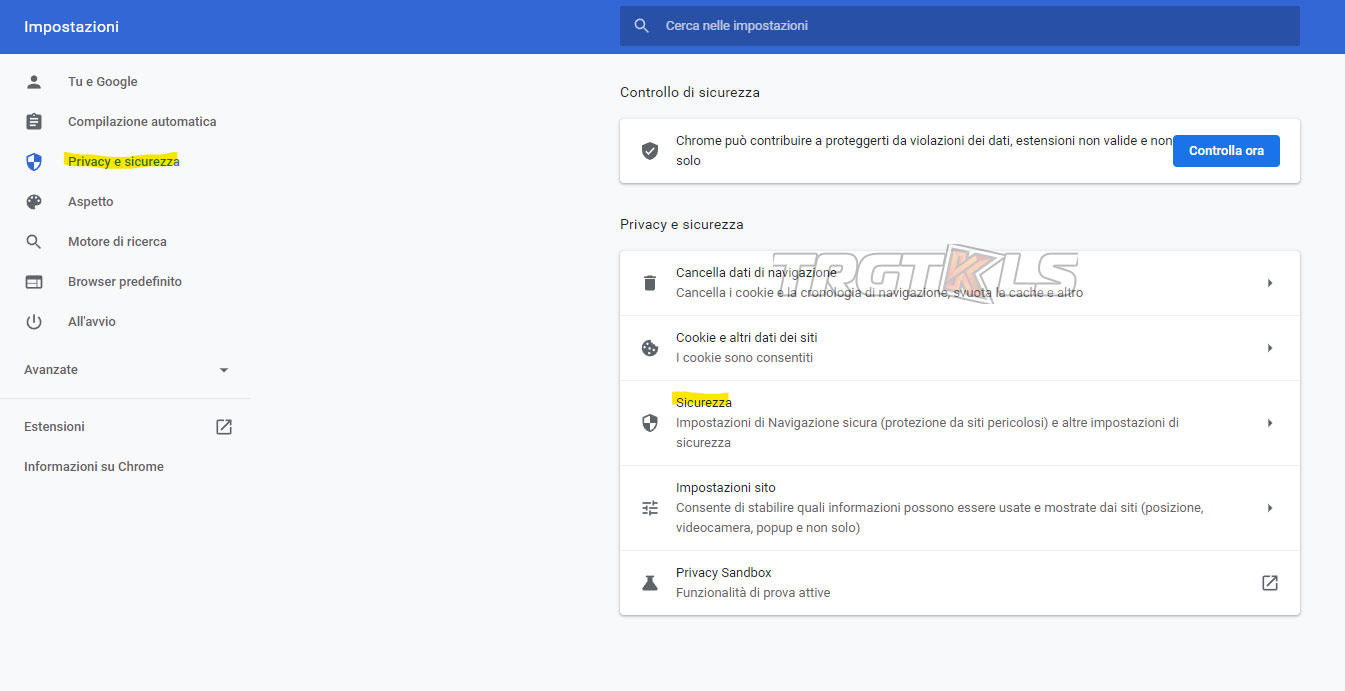Expand the Avanzate section arrow

tap(224, 370)
